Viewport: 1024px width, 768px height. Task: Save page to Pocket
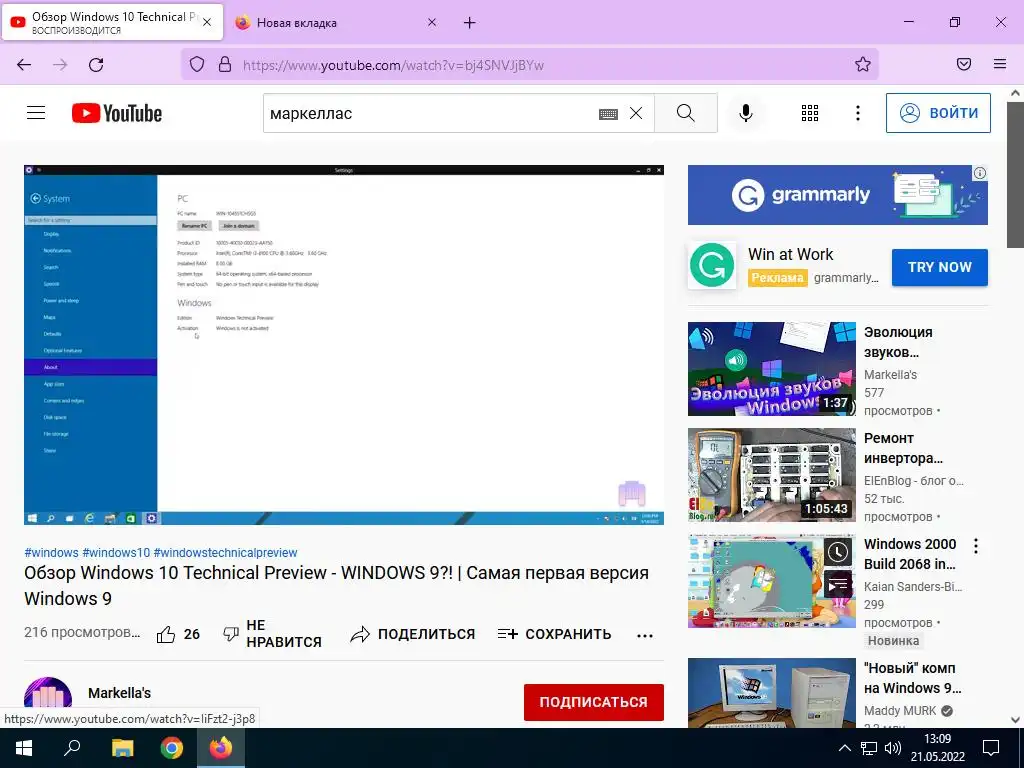(x=964, y=64)
